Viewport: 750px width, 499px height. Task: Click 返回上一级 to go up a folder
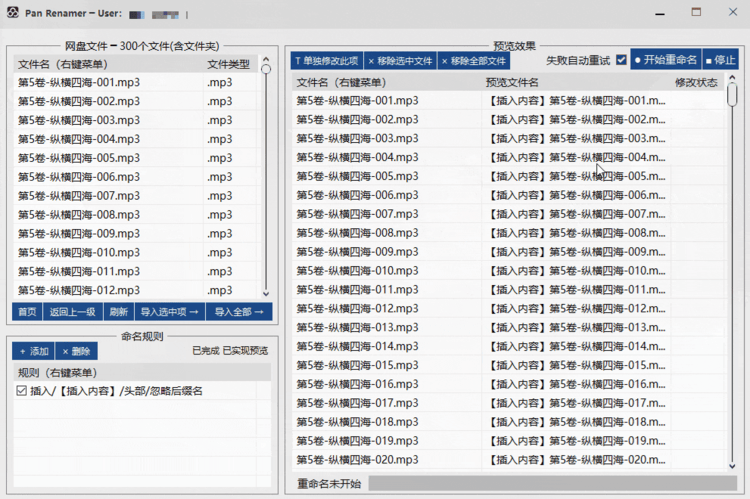click(x=73, y=312)
